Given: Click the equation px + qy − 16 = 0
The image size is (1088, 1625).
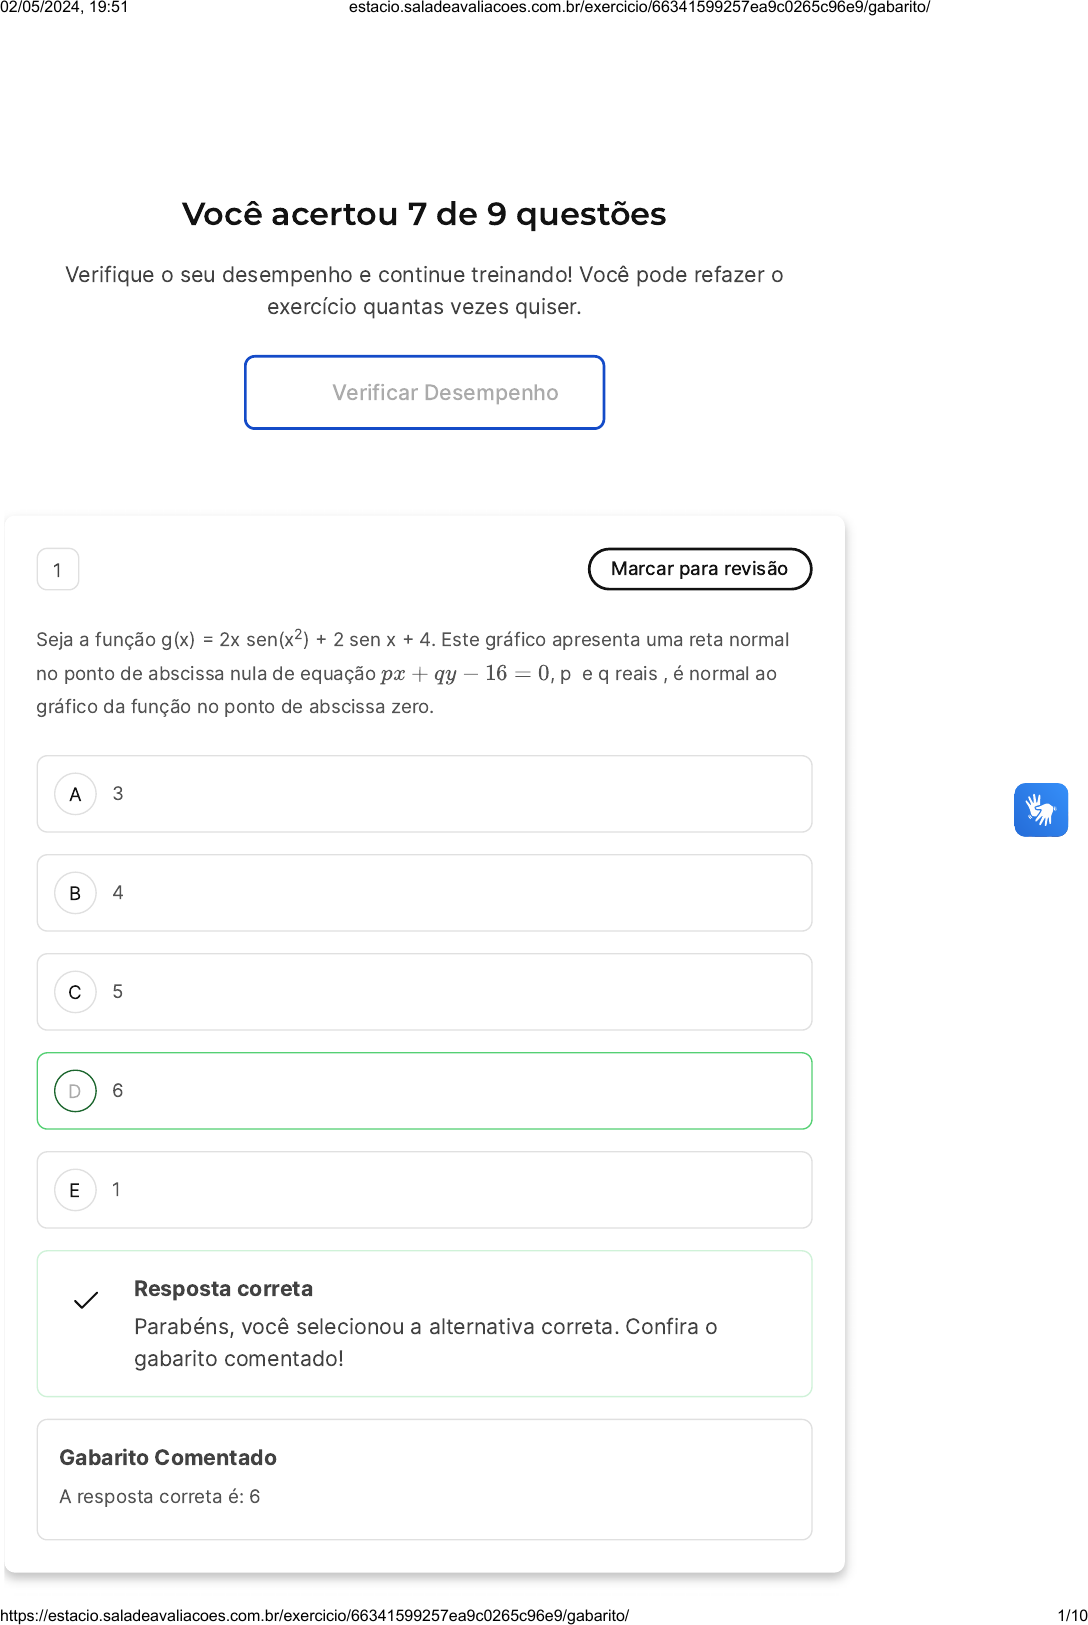Looking at the screenshot, I should [465, 674].
